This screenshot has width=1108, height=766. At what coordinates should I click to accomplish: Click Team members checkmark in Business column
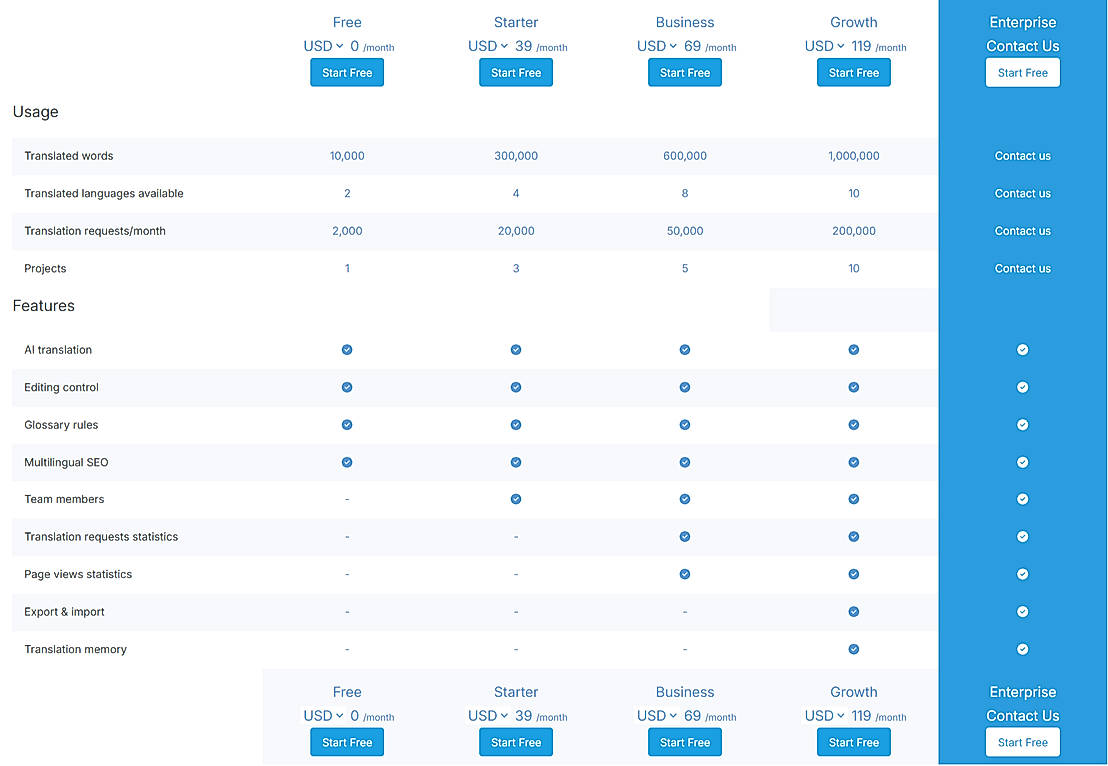[685, 499]
